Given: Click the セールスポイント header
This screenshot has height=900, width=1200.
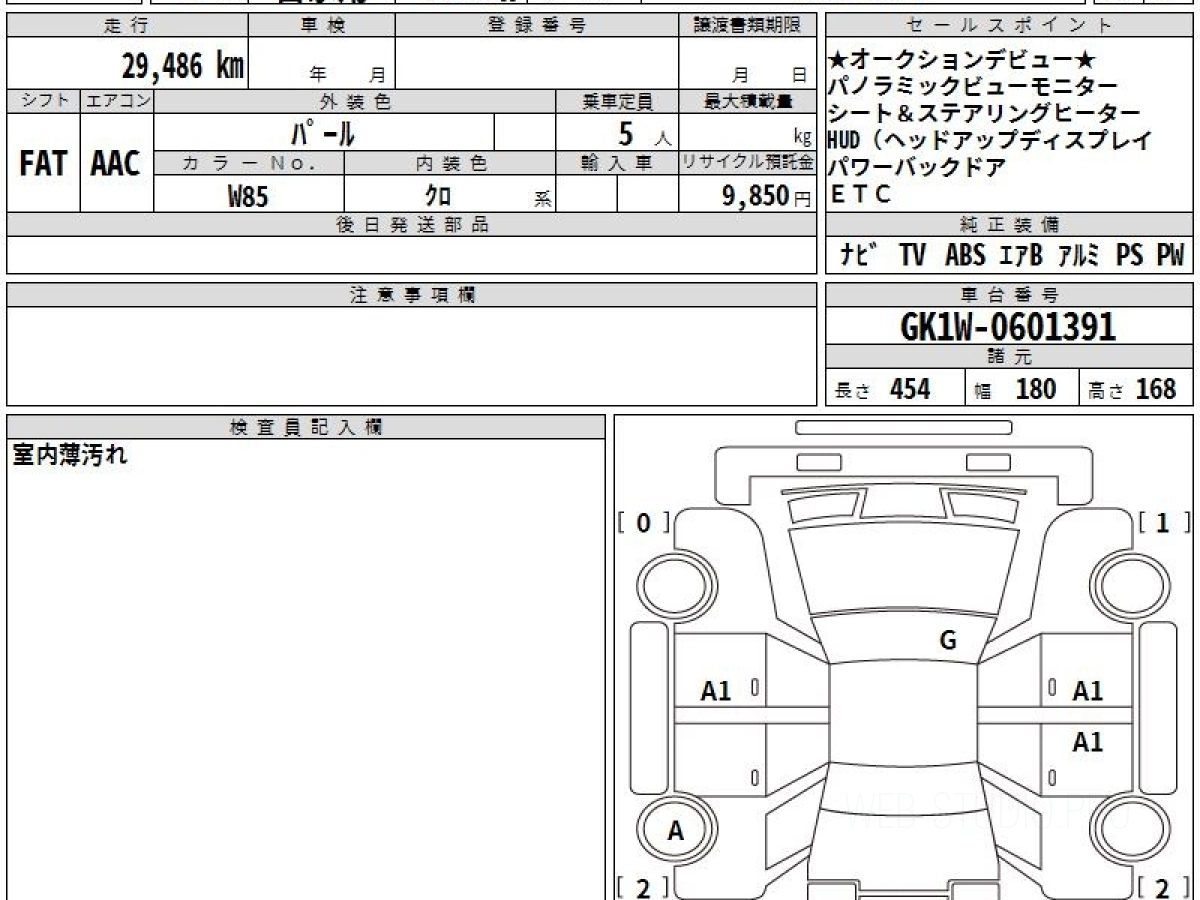Looking at the screenshot, I should click(1010, 25).
